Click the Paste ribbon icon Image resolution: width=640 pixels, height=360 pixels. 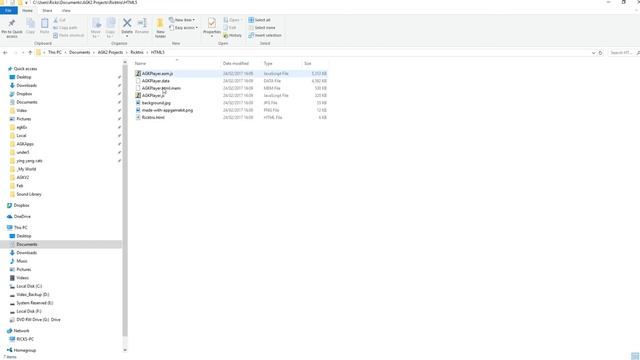click(44, 23)
